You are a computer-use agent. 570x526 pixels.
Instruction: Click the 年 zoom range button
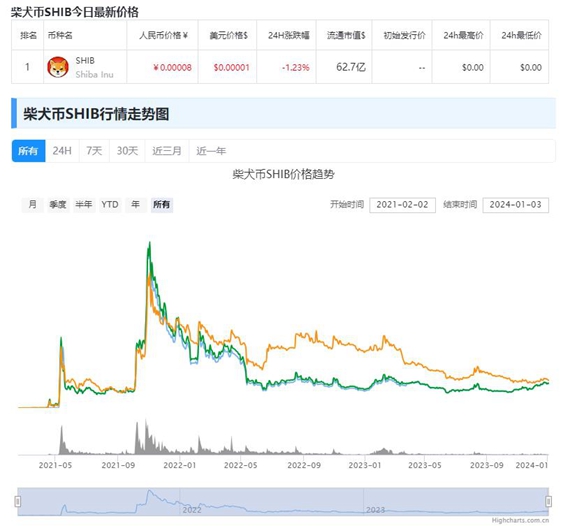136,205
